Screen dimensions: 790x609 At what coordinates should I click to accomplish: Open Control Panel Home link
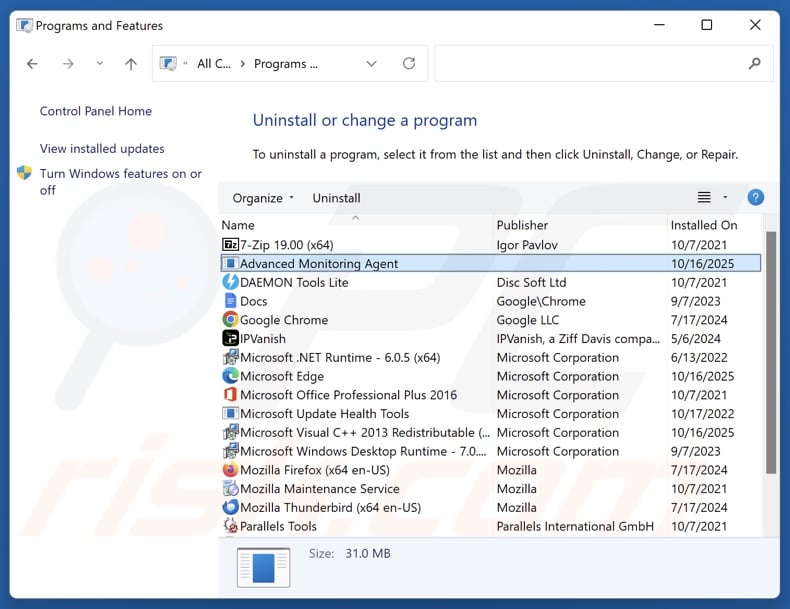pyautogui.click(x=96, y=111)
